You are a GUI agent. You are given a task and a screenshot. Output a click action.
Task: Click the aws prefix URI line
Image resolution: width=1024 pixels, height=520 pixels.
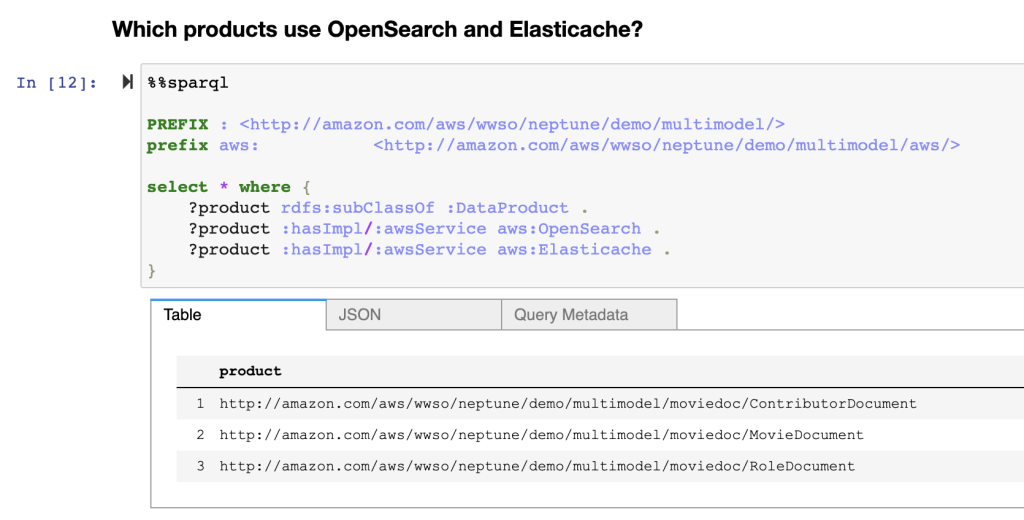(x=553, y=145)
